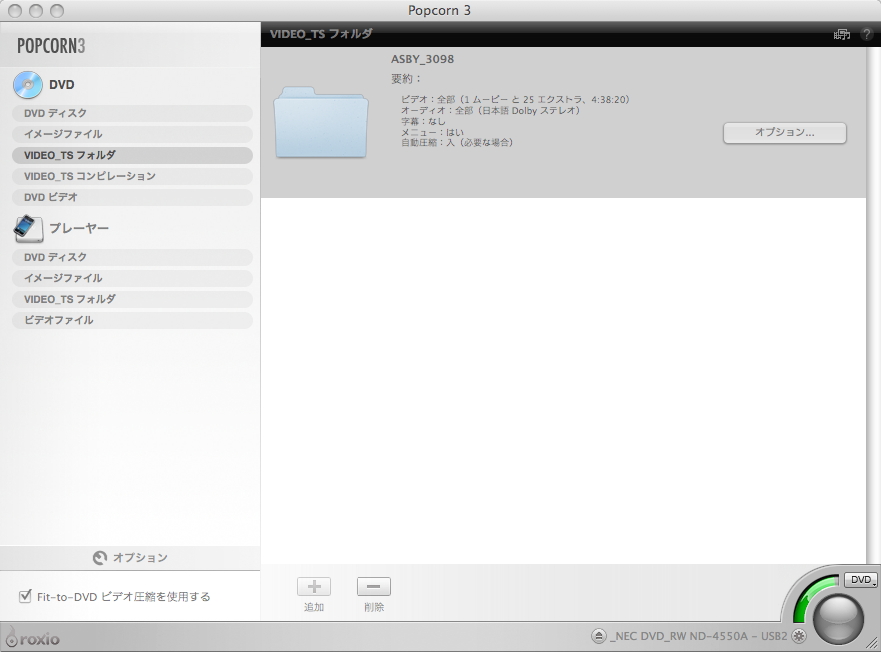This screenshot has width=881, height=652.
Task: Click the DVD section heading
Action: click(x=62, y=85)
